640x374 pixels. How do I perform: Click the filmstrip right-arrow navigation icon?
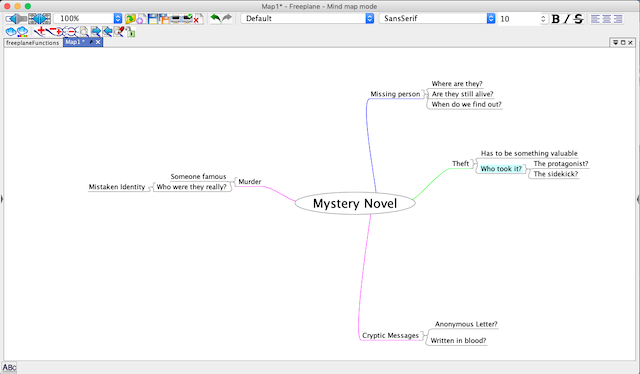click(x=45, y=18)
